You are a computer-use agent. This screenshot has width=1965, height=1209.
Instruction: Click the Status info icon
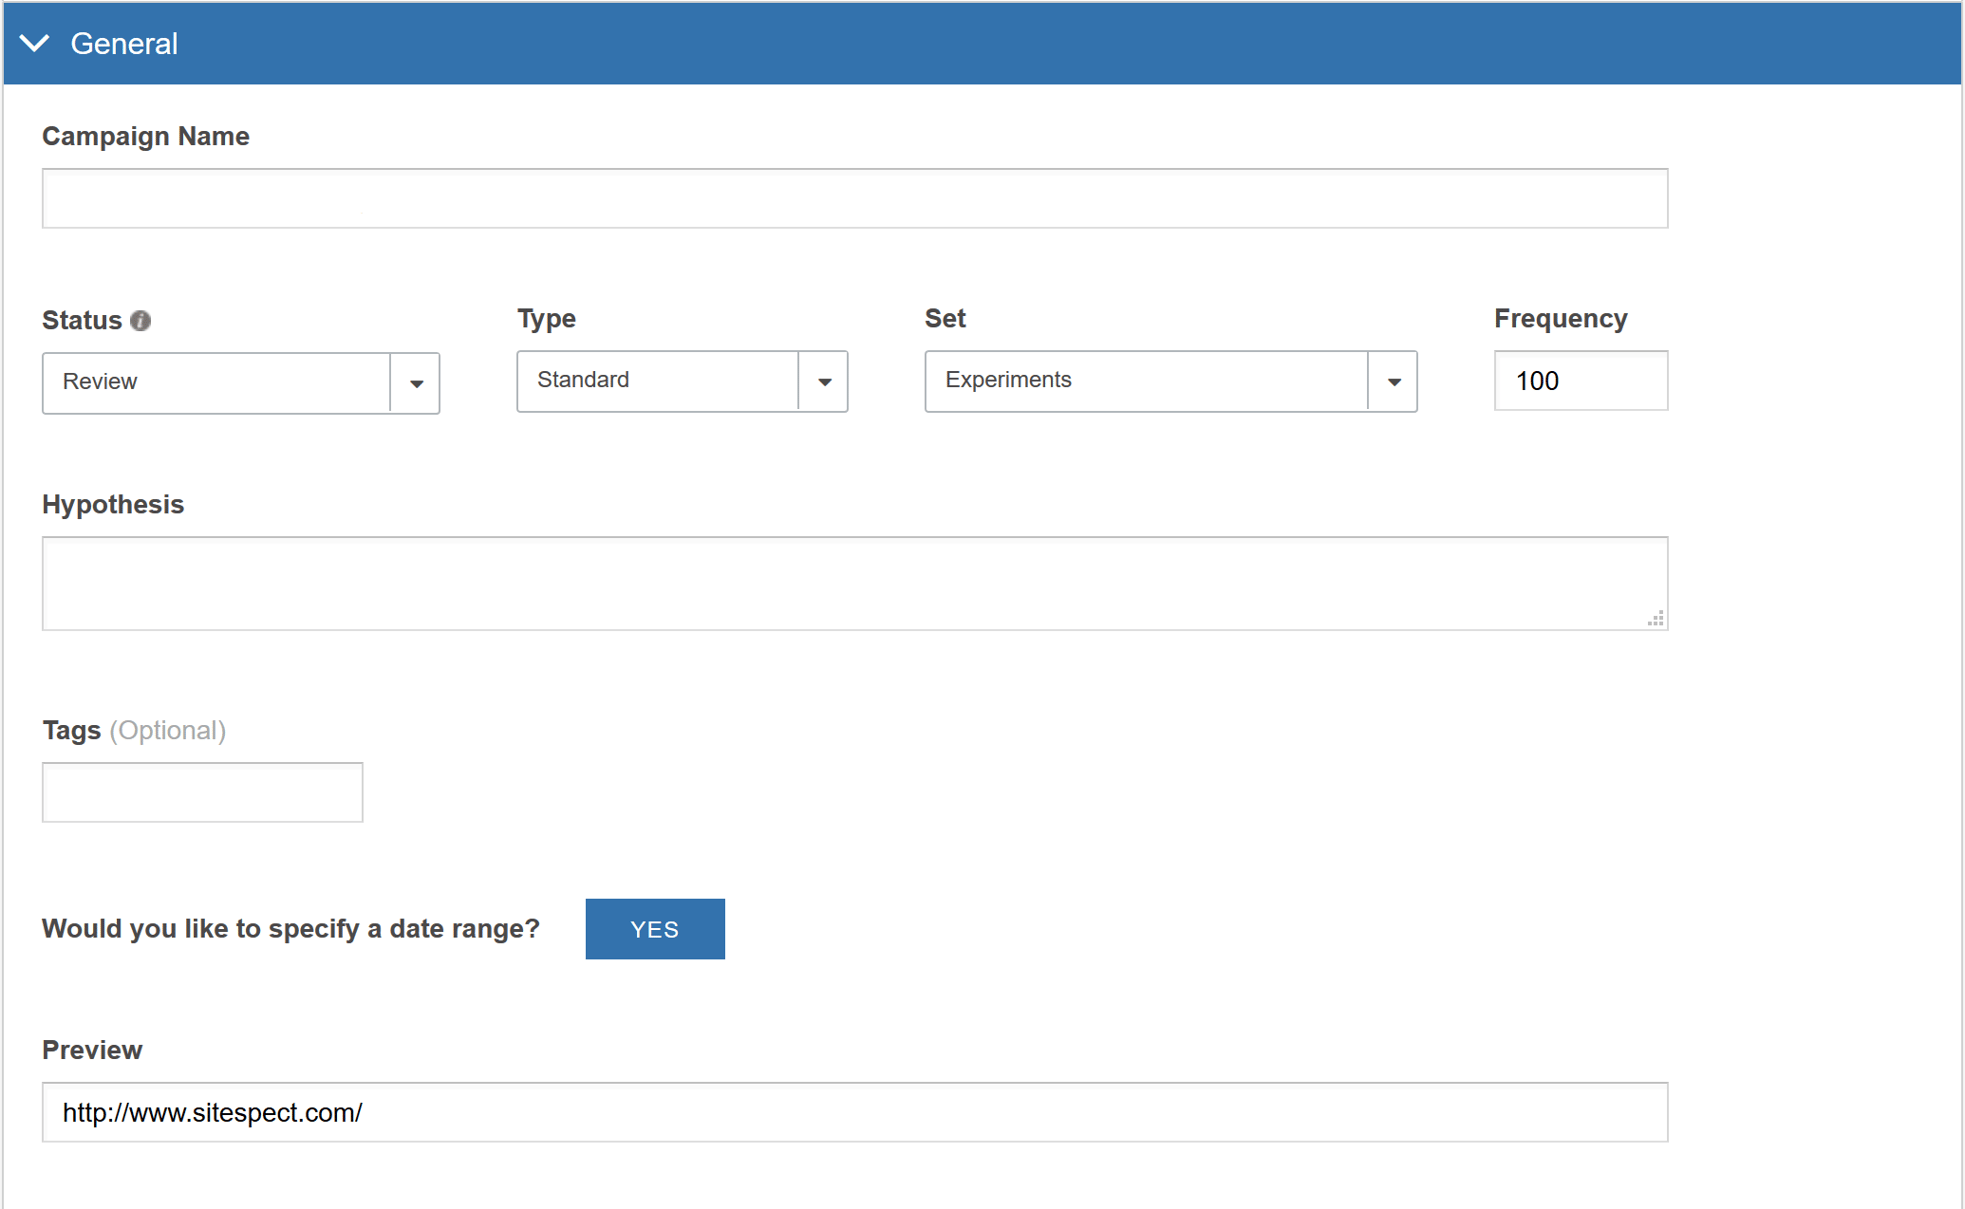(141, 320)
